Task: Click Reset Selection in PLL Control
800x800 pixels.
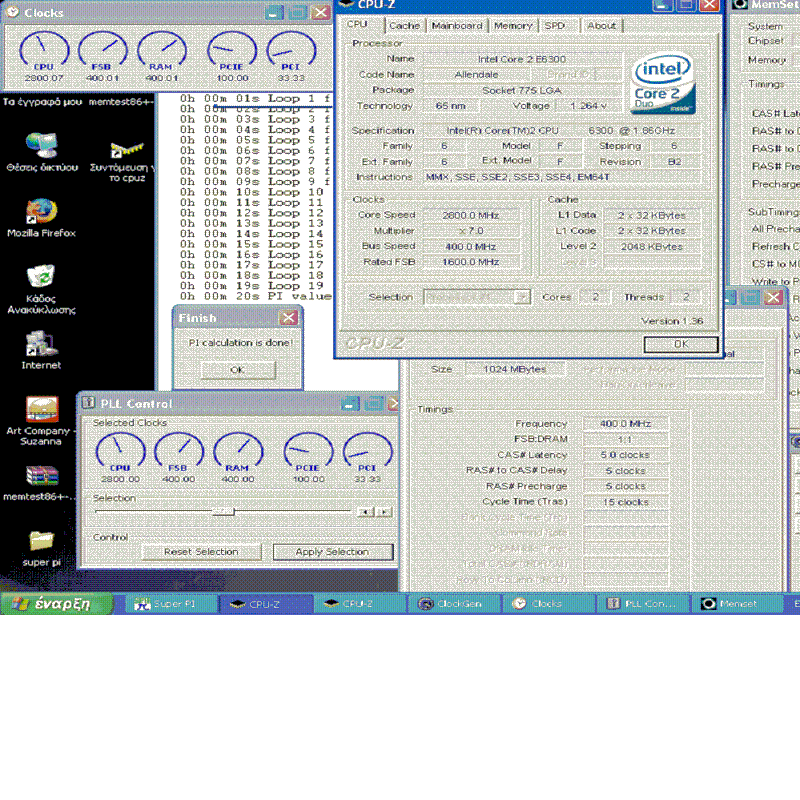Action: [202, 552]
